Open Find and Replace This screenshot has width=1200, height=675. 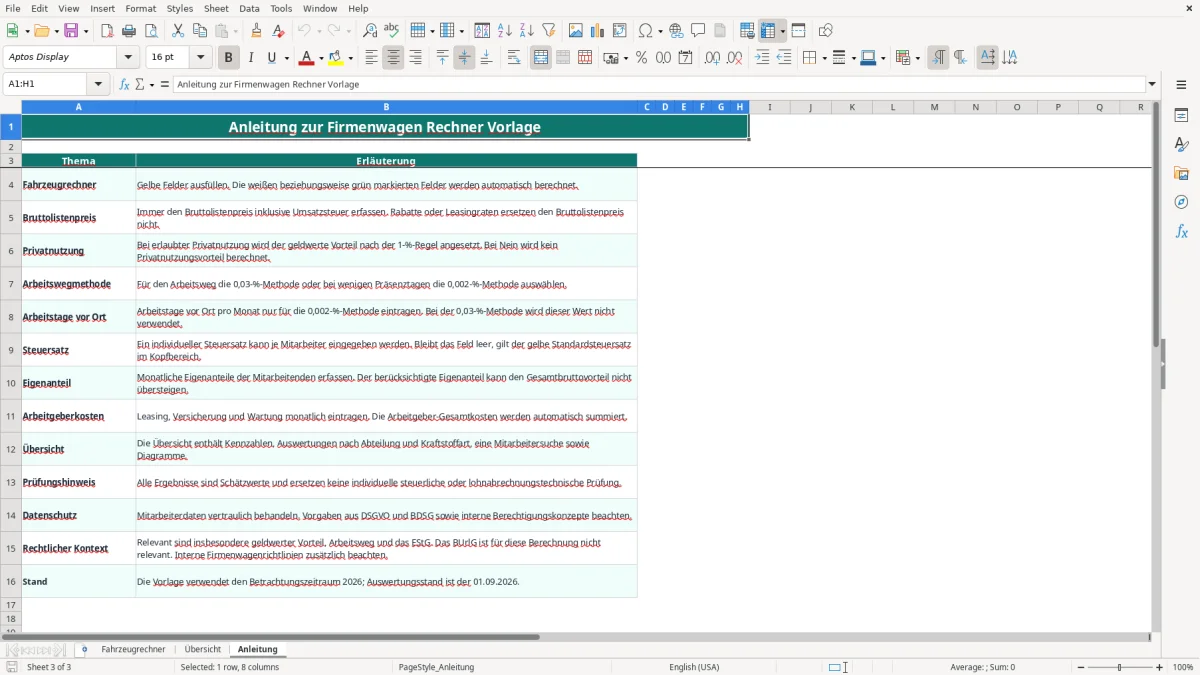pos(370,31)
